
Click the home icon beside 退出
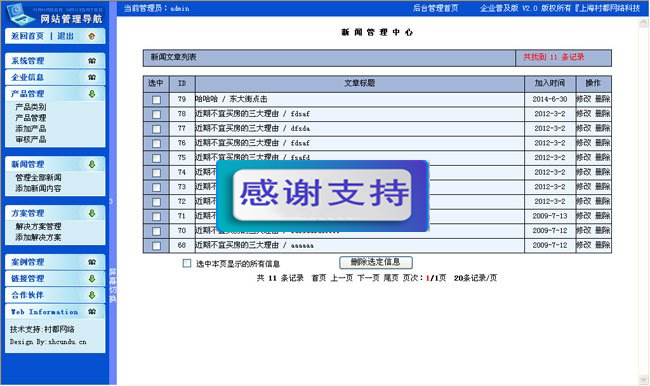92,36
